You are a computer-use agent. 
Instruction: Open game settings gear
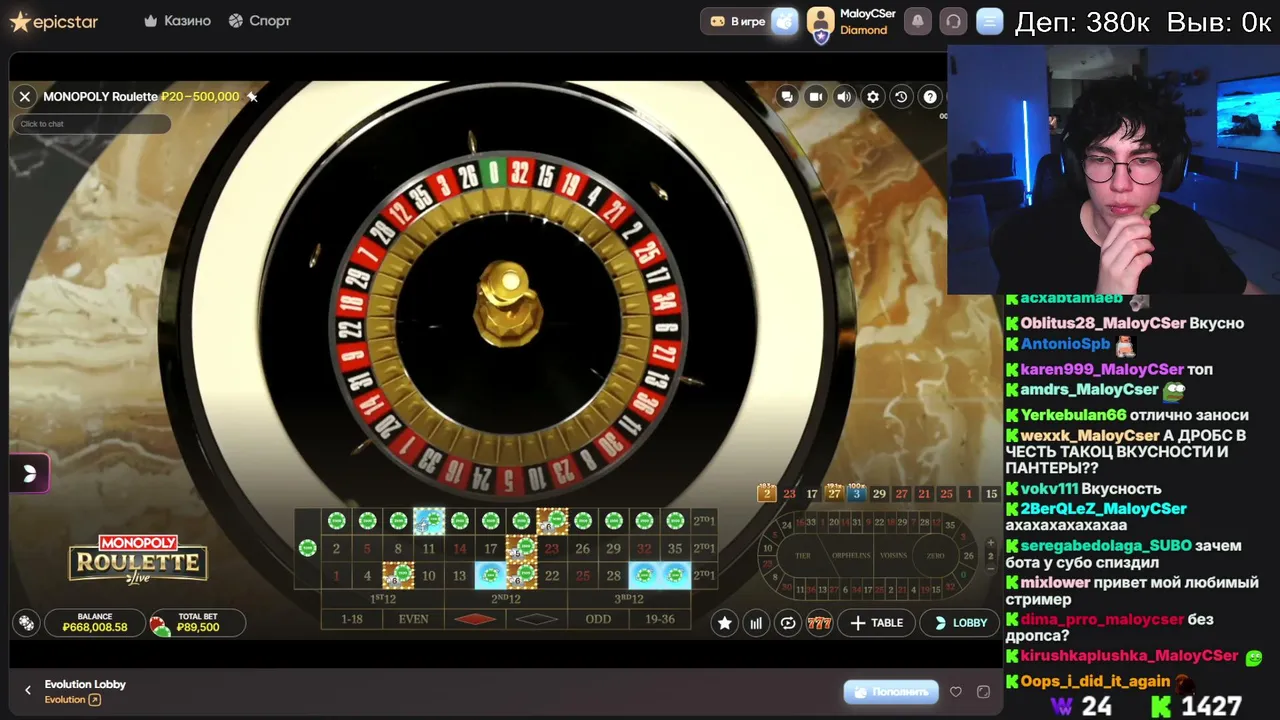click(873, 97)
